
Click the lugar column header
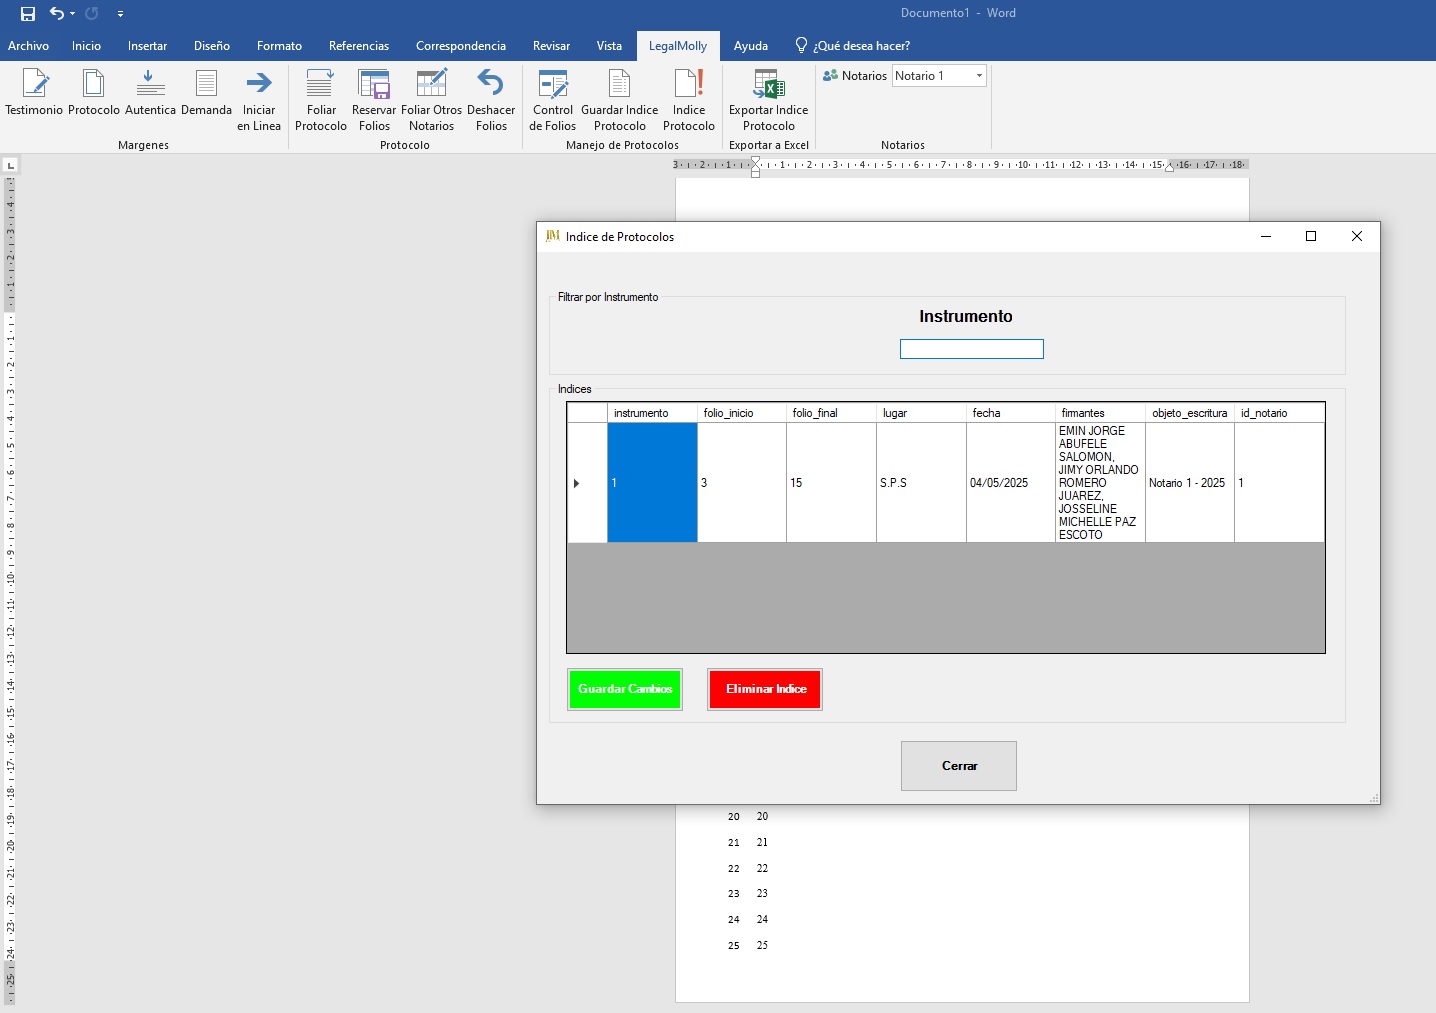(921, 413)
